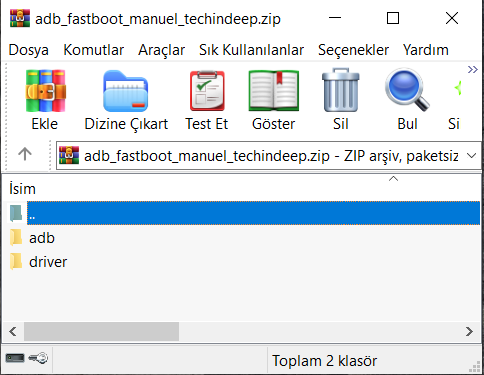Click the Bul magnifier search icon
The image size is (484, 375).
[x=407, y=90]
